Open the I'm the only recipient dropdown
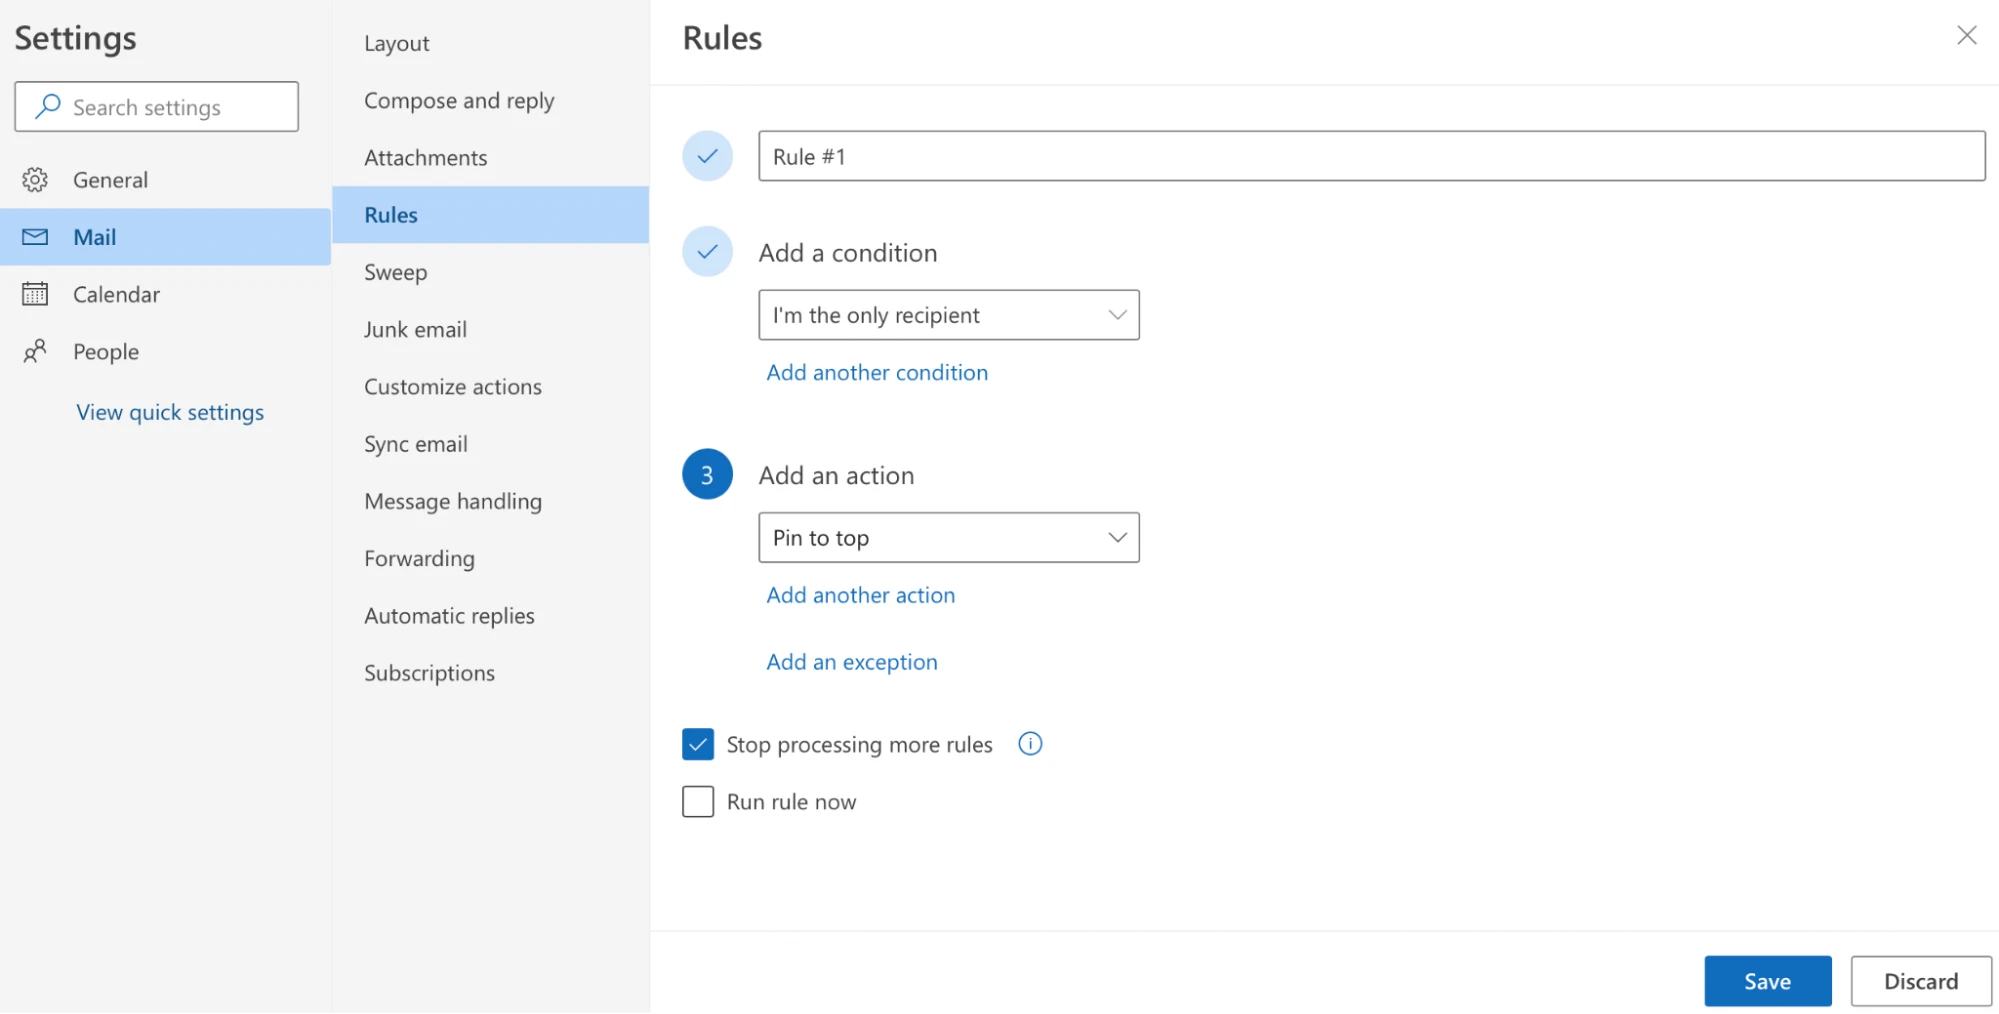The height and width of the screenshot is (1014, 1999). (948, 314)
